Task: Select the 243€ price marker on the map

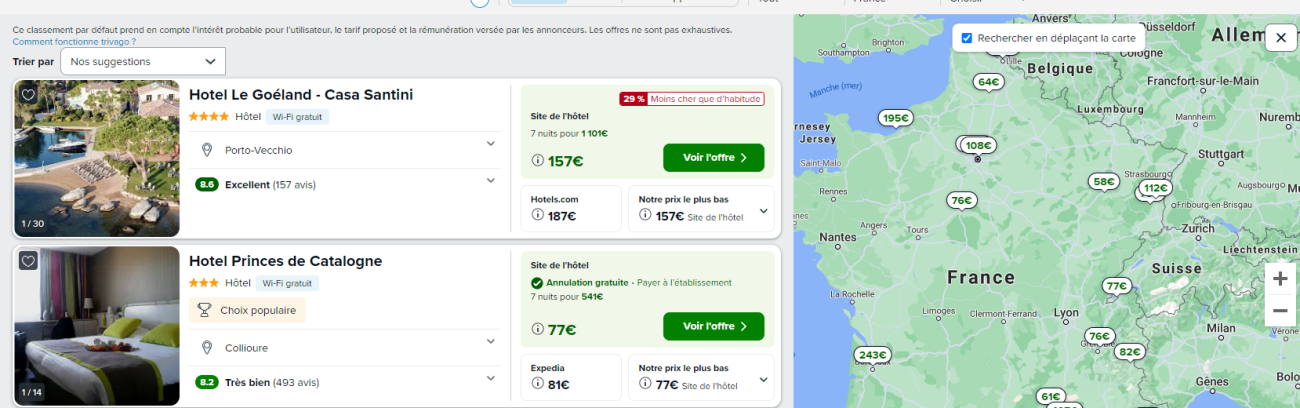Action: [872, 355]
